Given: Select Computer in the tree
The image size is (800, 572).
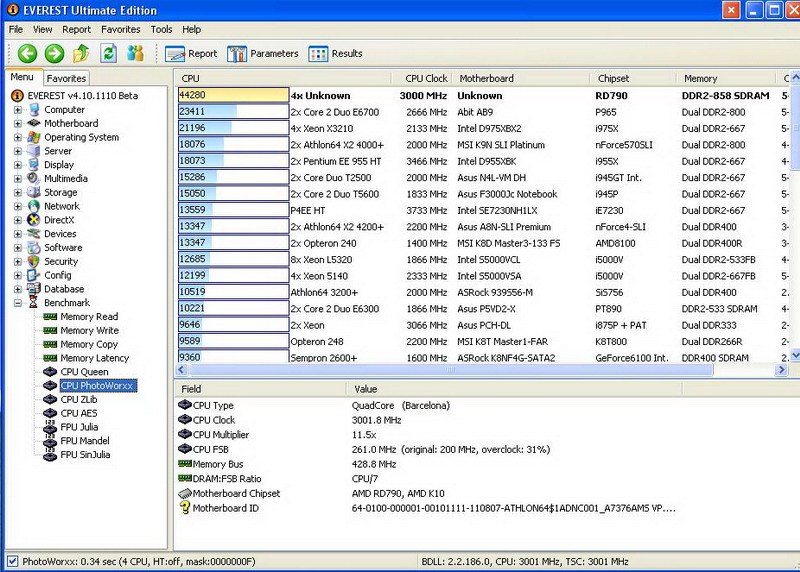Looking at the screenshot, I should point(64,110).
